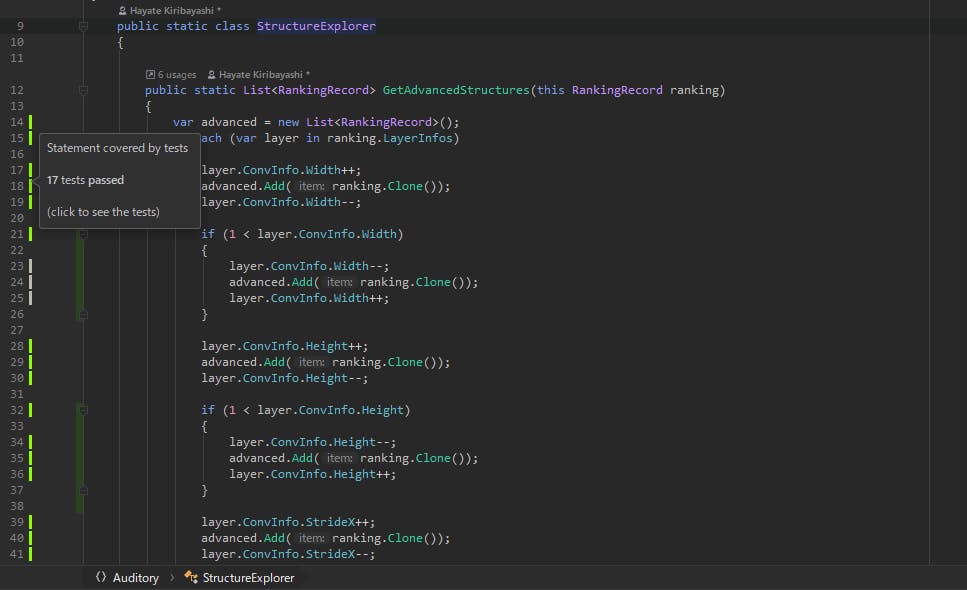Click green coverage marker on line 39
The image size is (967, 590).
coord(31,523)
